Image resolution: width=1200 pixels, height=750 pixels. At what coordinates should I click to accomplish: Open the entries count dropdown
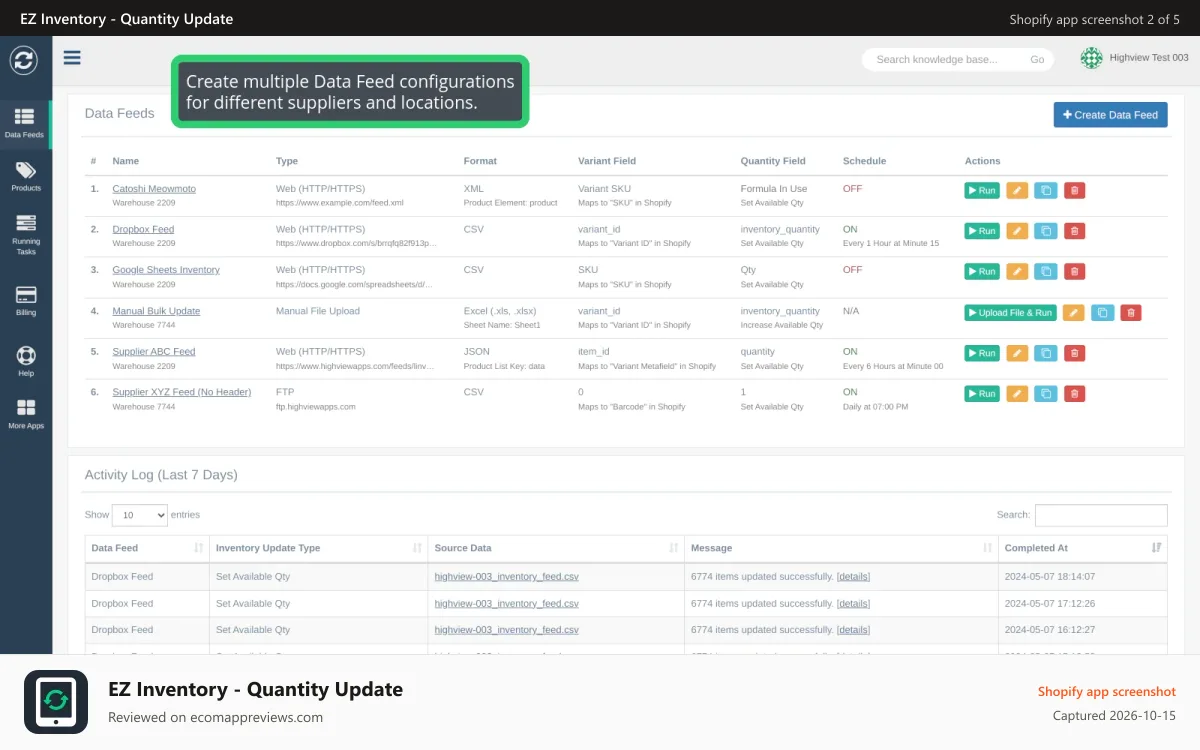(x=139, y=515)
